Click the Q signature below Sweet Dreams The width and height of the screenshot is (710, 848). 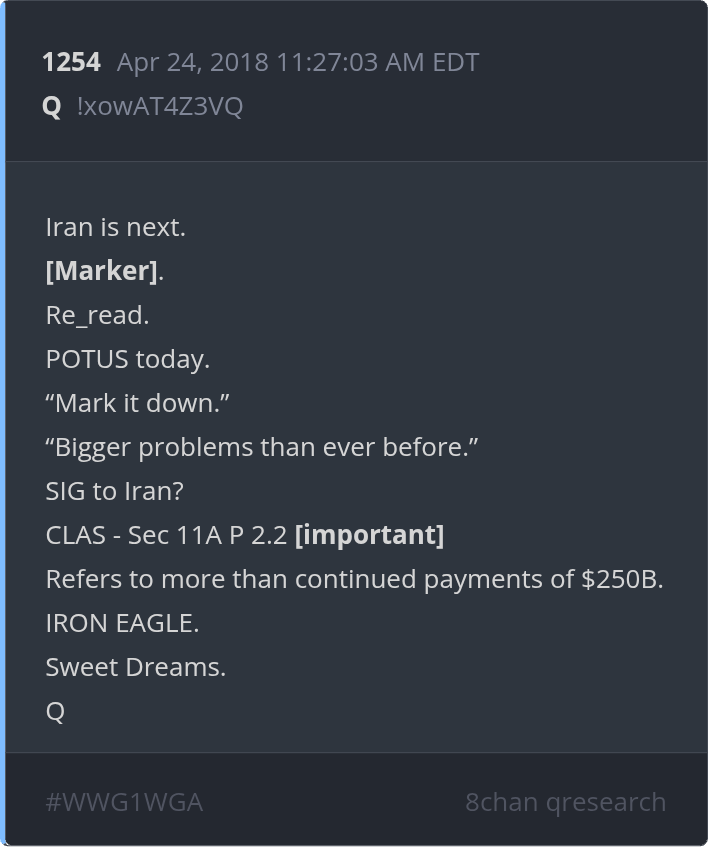55,711
